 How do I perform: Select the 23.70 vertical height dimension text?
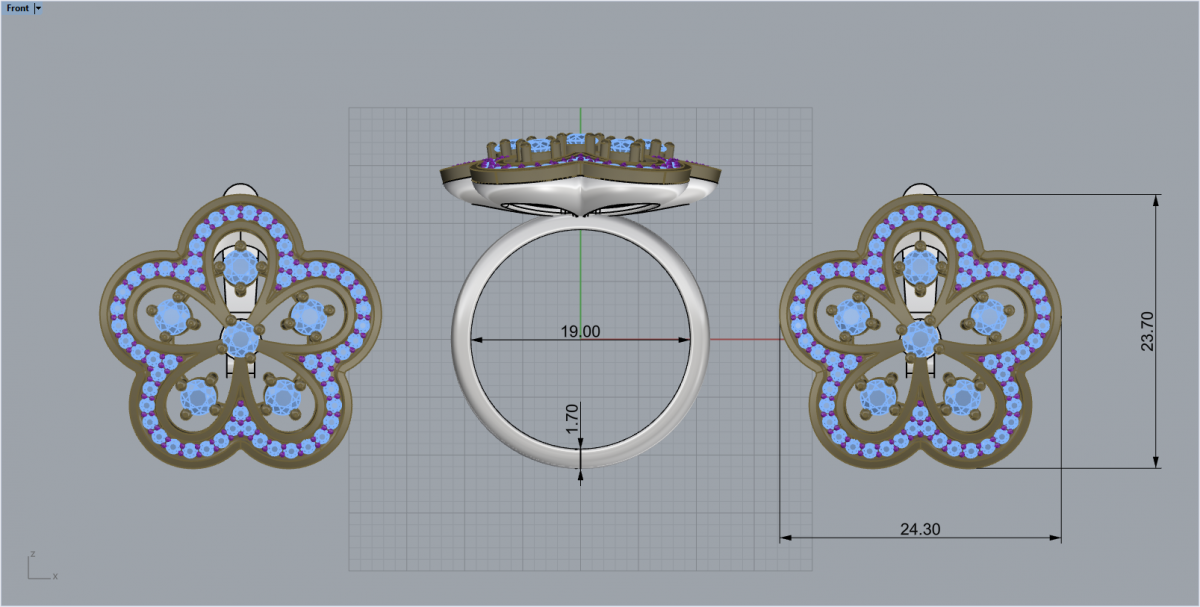[x=1147, y=331]
